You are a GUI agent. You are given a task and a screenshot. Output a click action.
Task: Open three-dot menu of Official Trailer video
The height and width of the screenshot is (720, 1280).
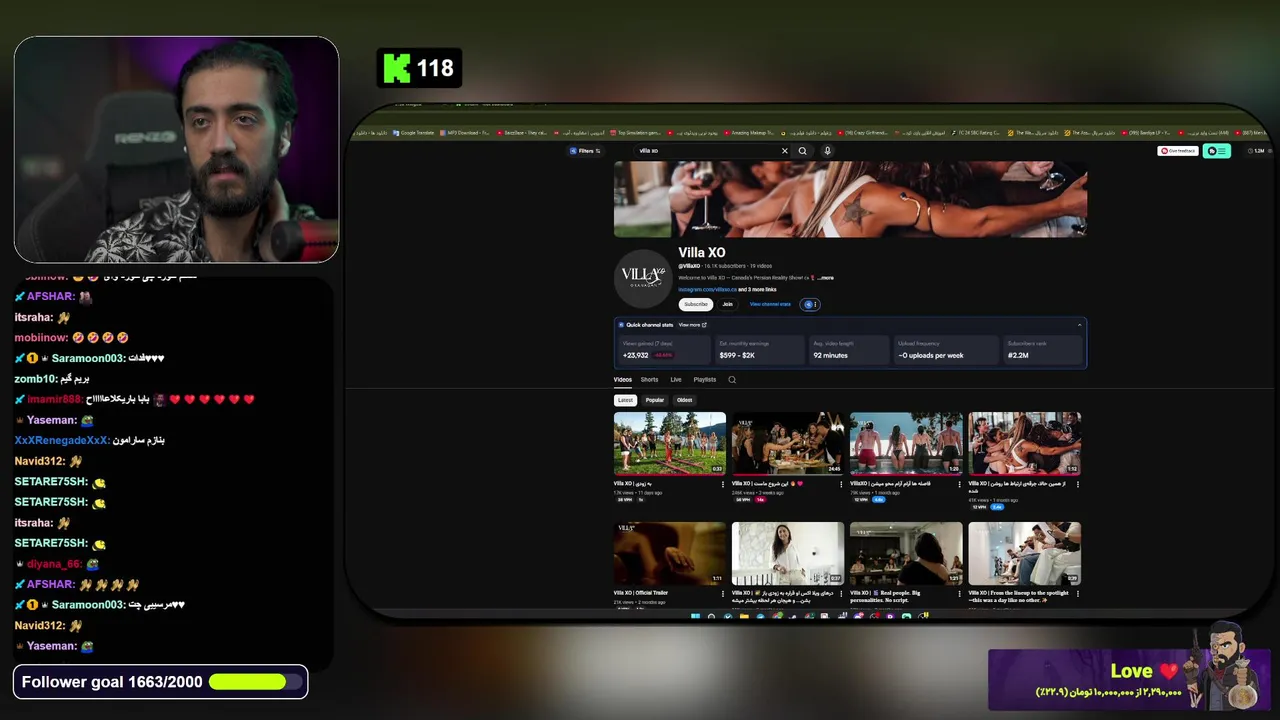pos(723,594)
